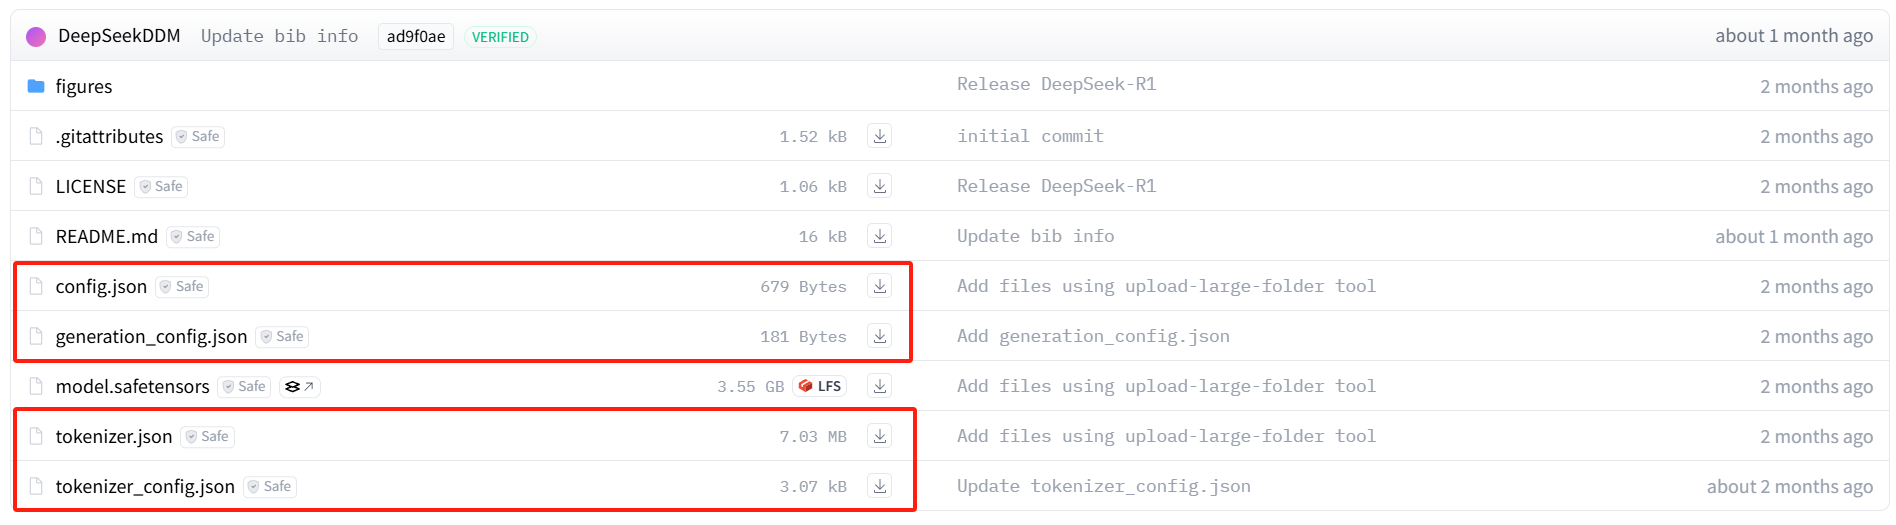Open the 'Update bib info' header commit message
Image resolution: width=1896 pixels, height=525 pixels.
pos(279,36)
